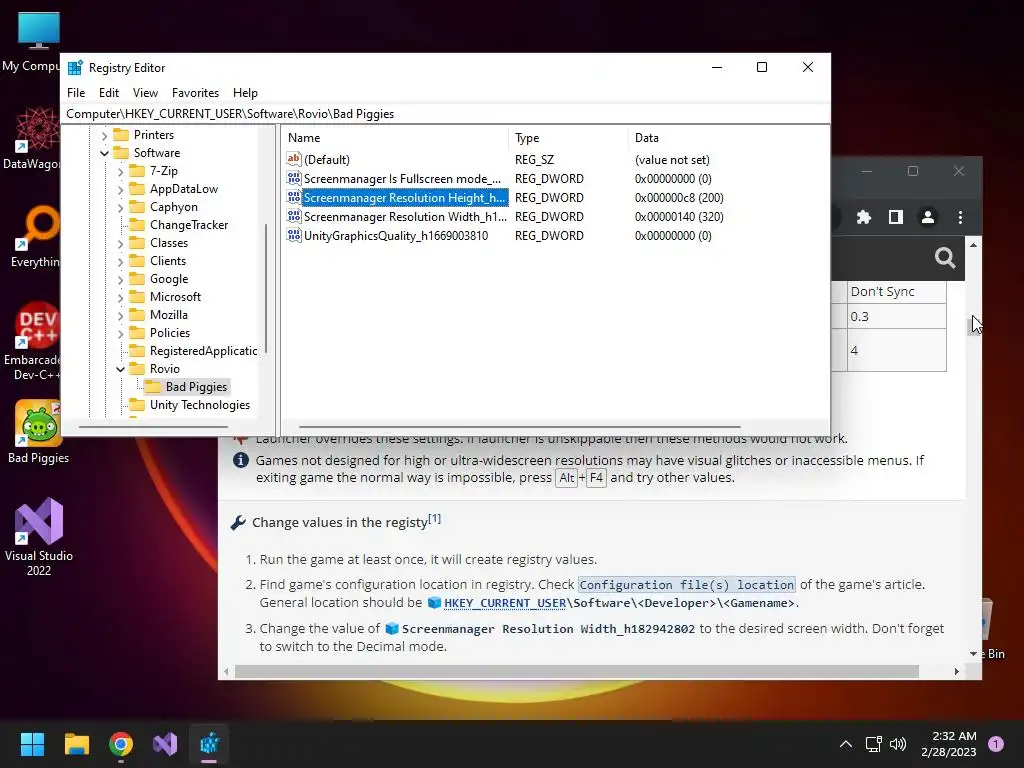The width and height of the screenshot is (1024, 768).
Task: Click the browser horizontal scrollbar
Action: [577, 671]
